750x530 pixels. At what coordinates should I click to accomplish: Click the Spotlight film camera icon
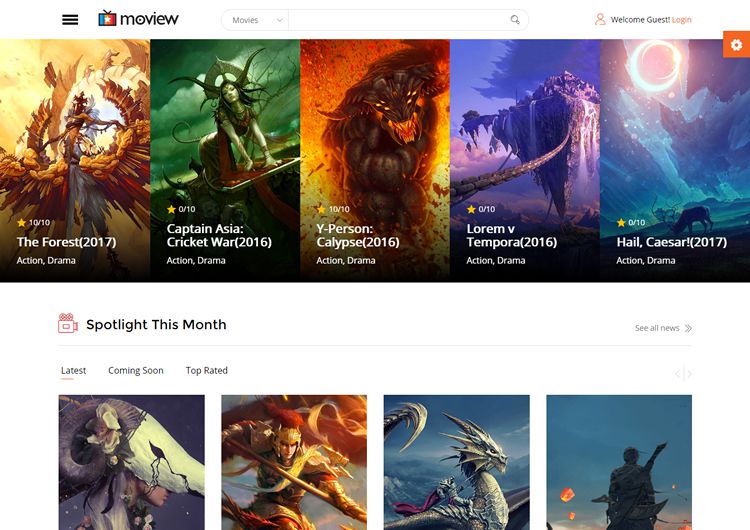67,323
